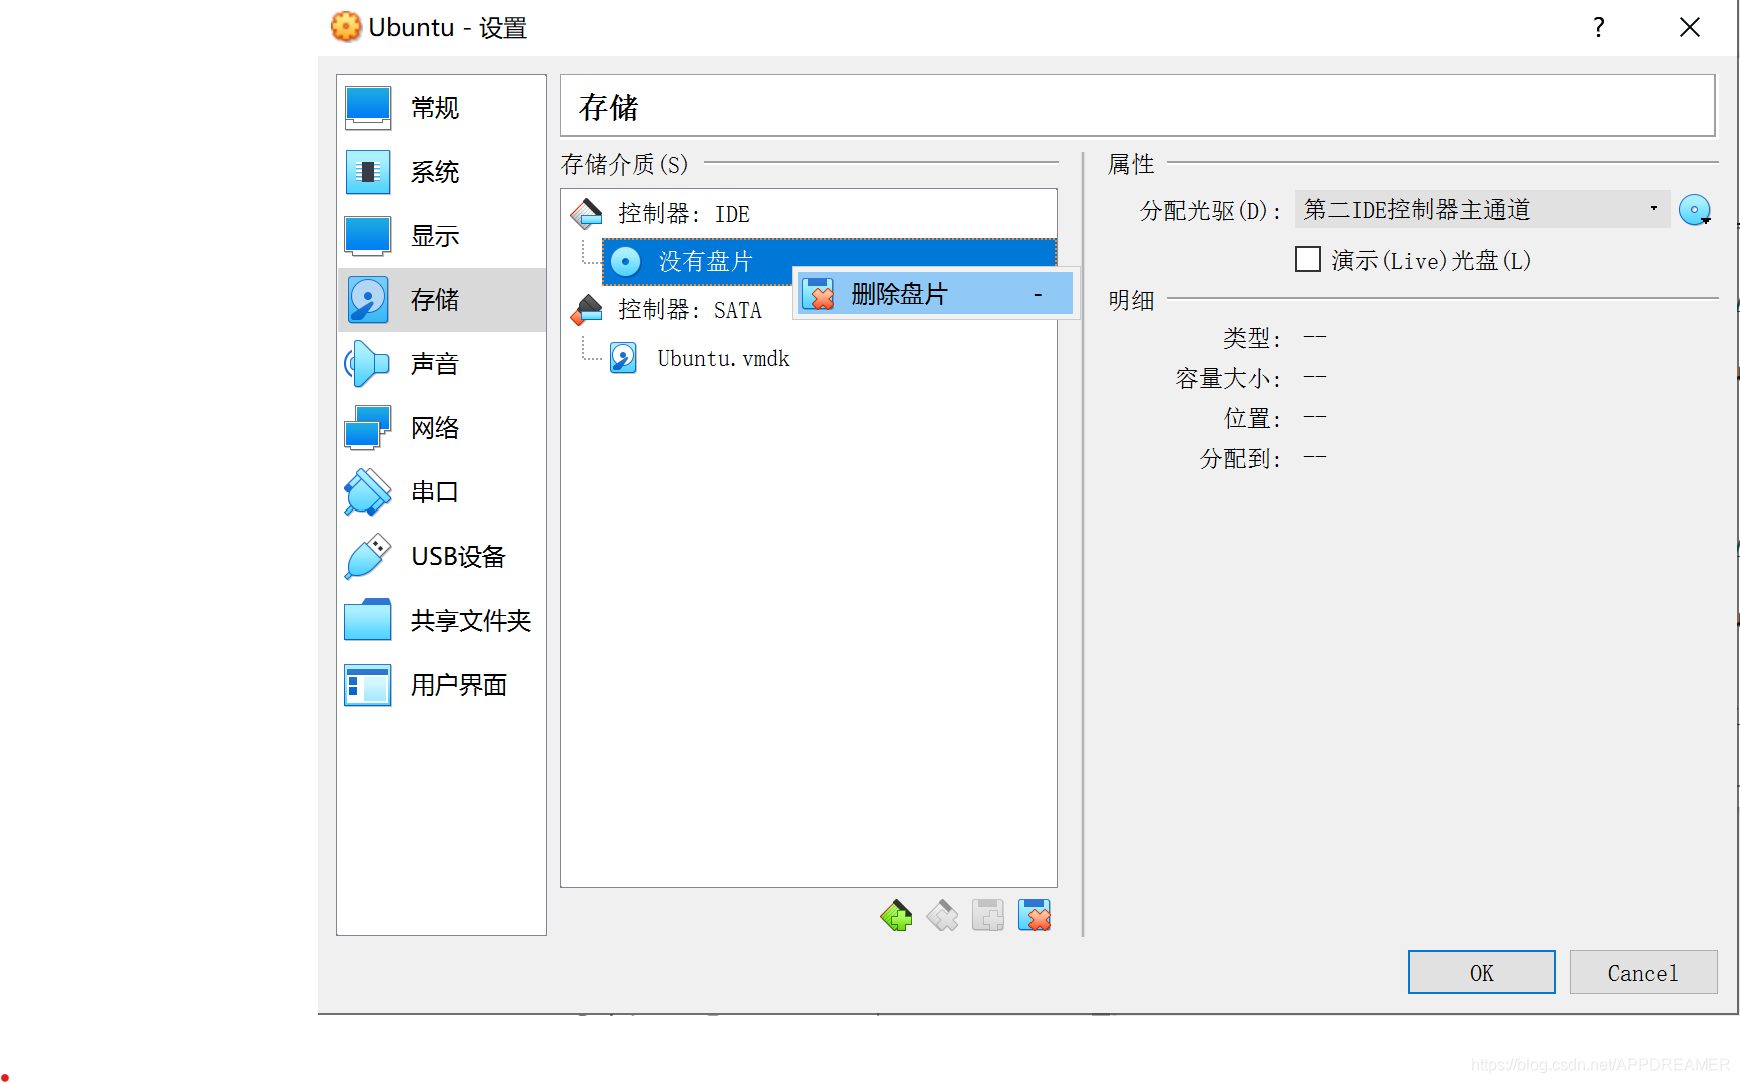Click the 容量大小 detail label
This screenshot has height=1083, width=1740.
[1228, 379]
